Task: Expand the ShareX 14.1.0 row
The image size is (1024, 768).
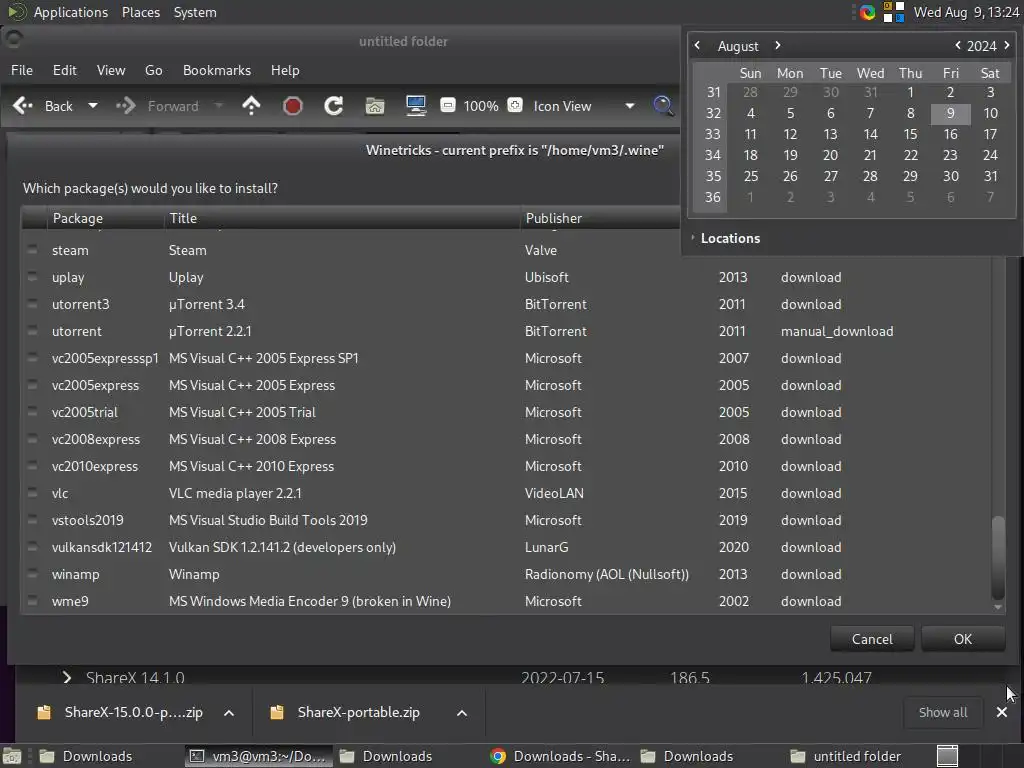Action: (x=67, y=677)
